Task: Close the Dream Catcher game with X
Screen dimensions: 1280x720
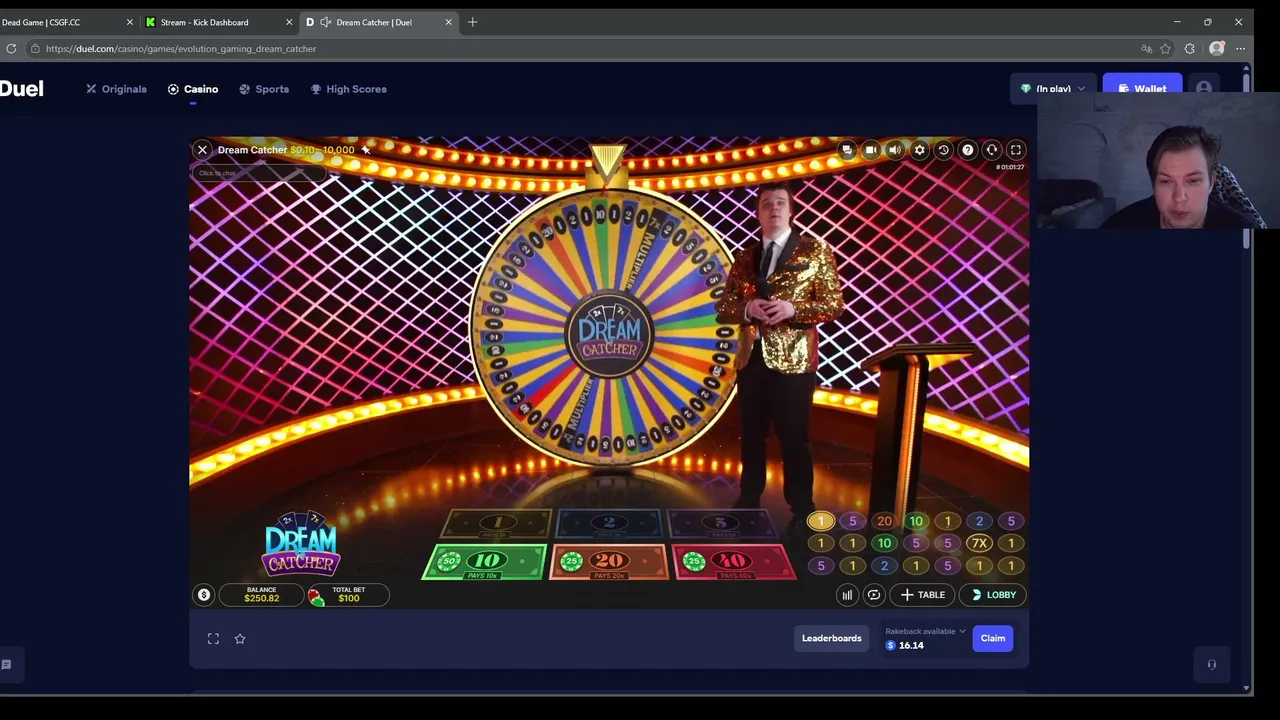Action: [x=202, y=150]
